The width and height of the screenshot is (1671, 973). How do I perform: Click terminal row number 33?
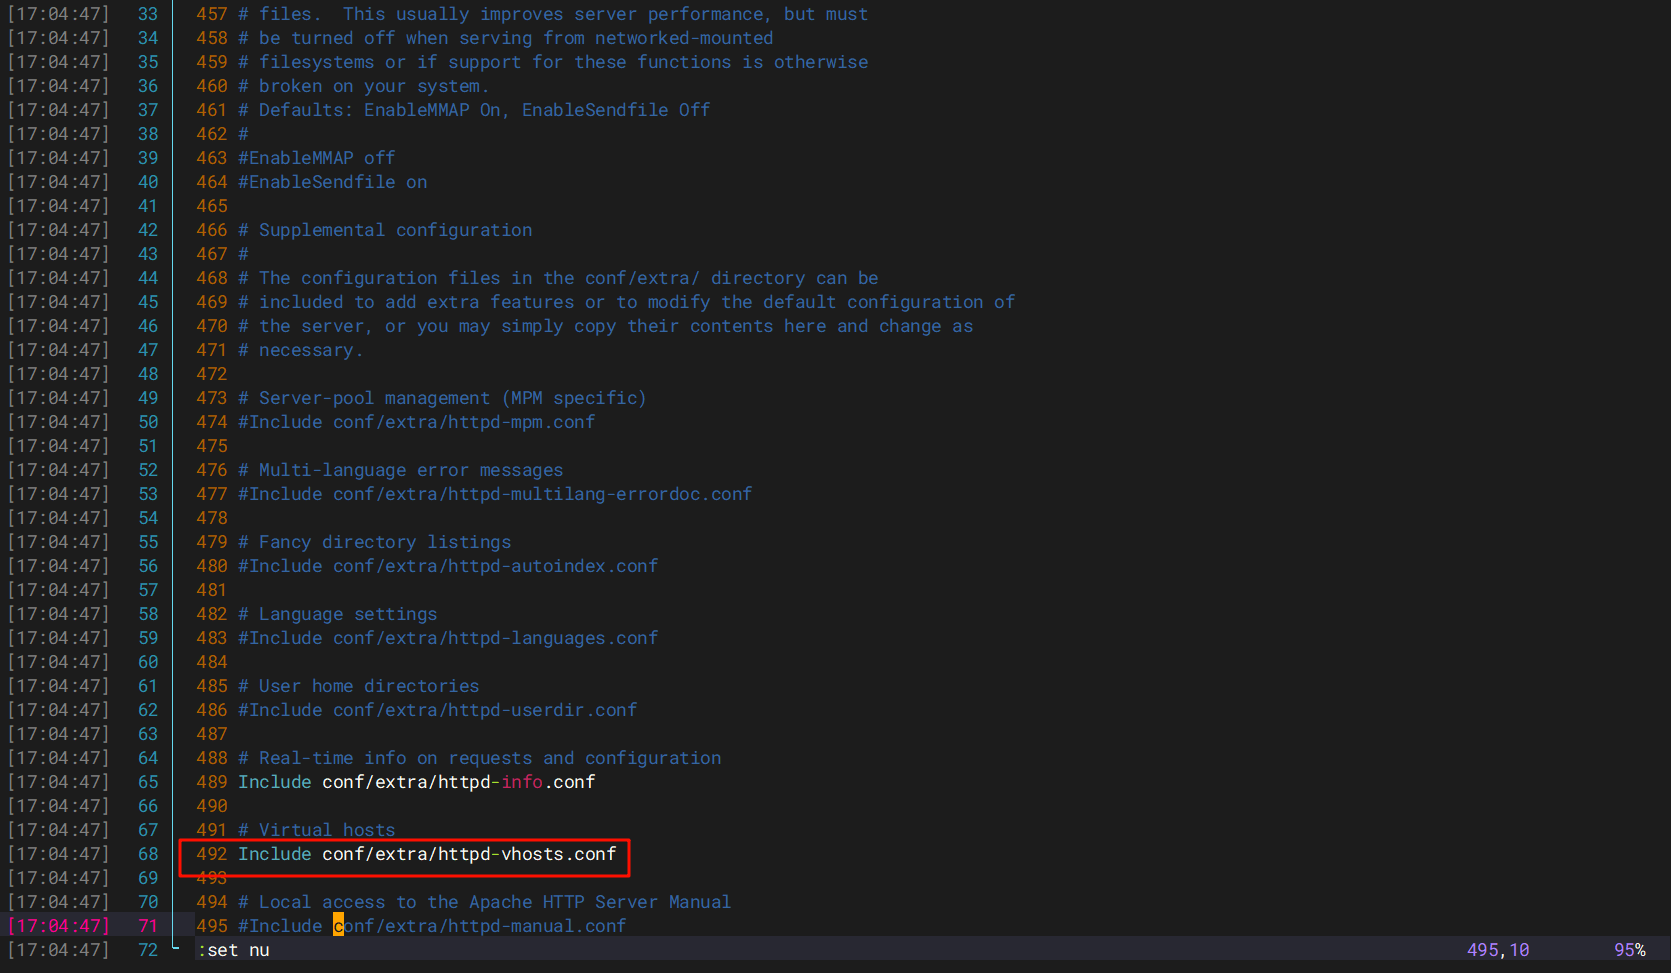[148, 14]
